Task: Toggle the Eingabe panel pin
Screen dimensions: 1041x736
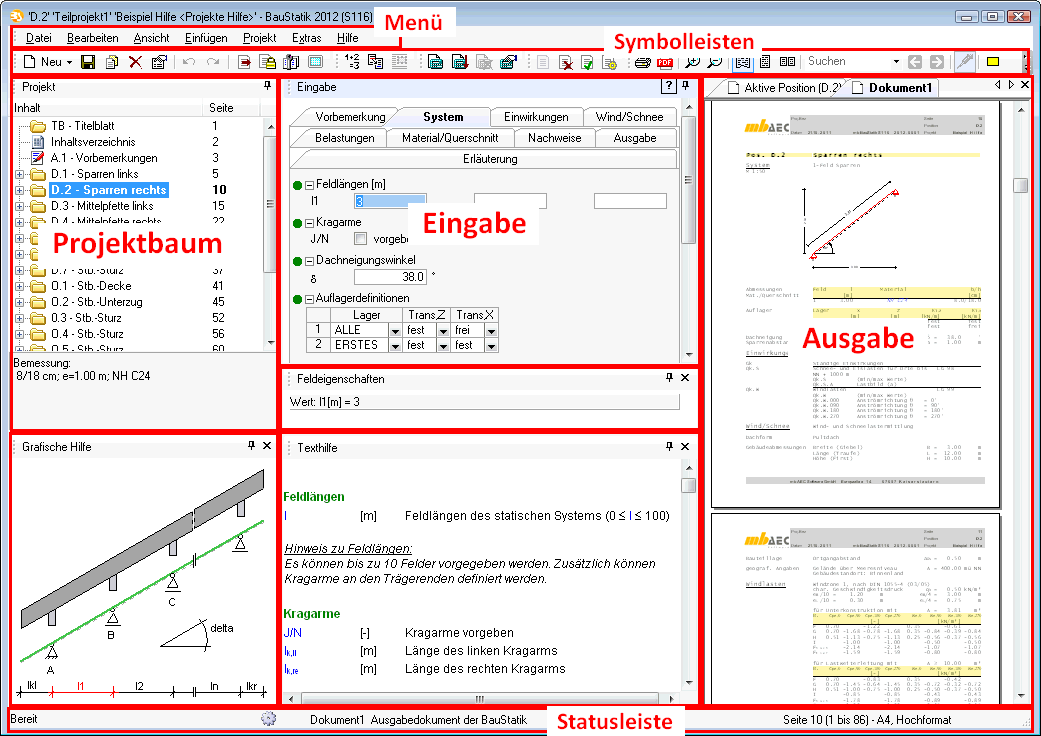Action: [x=685, y=86]
